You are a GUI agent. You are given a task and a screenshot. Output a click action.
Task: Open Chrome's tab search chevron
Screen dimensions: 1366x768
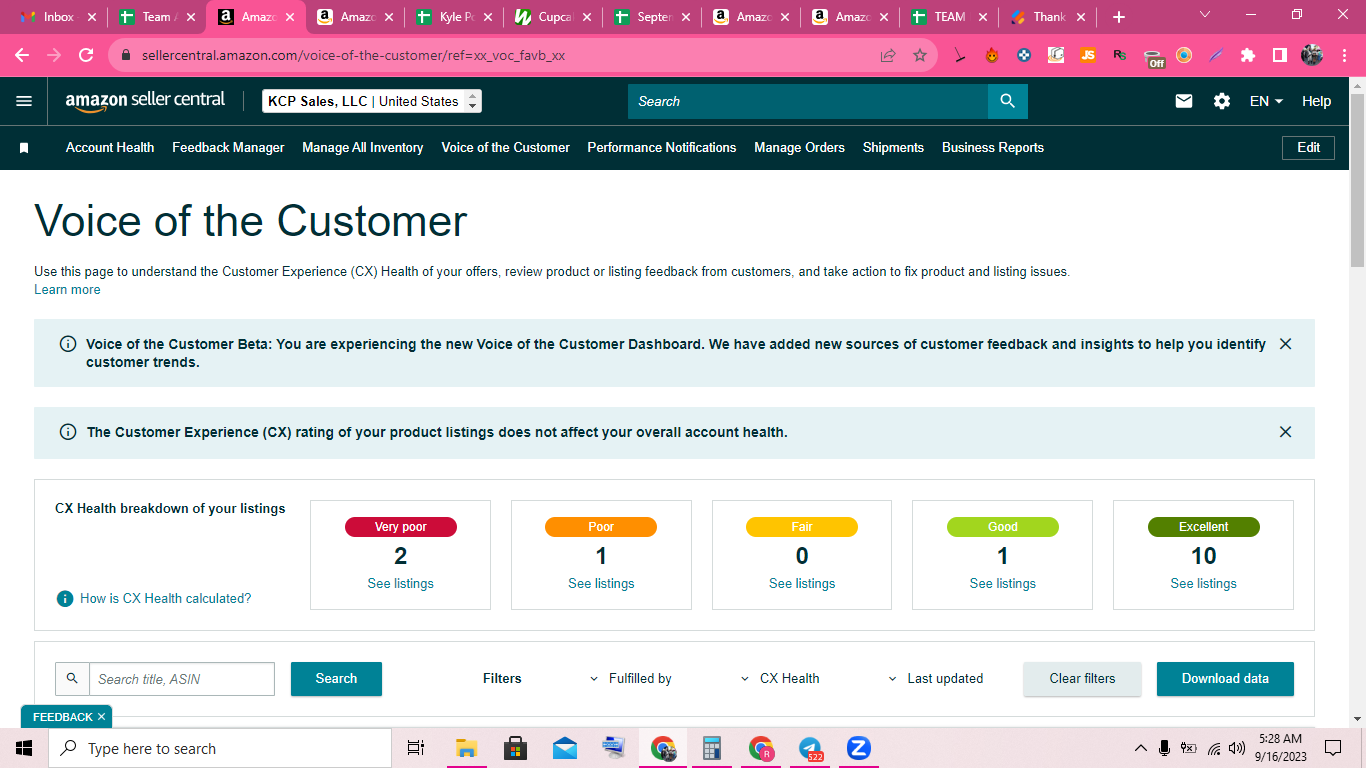[1204, 15]
